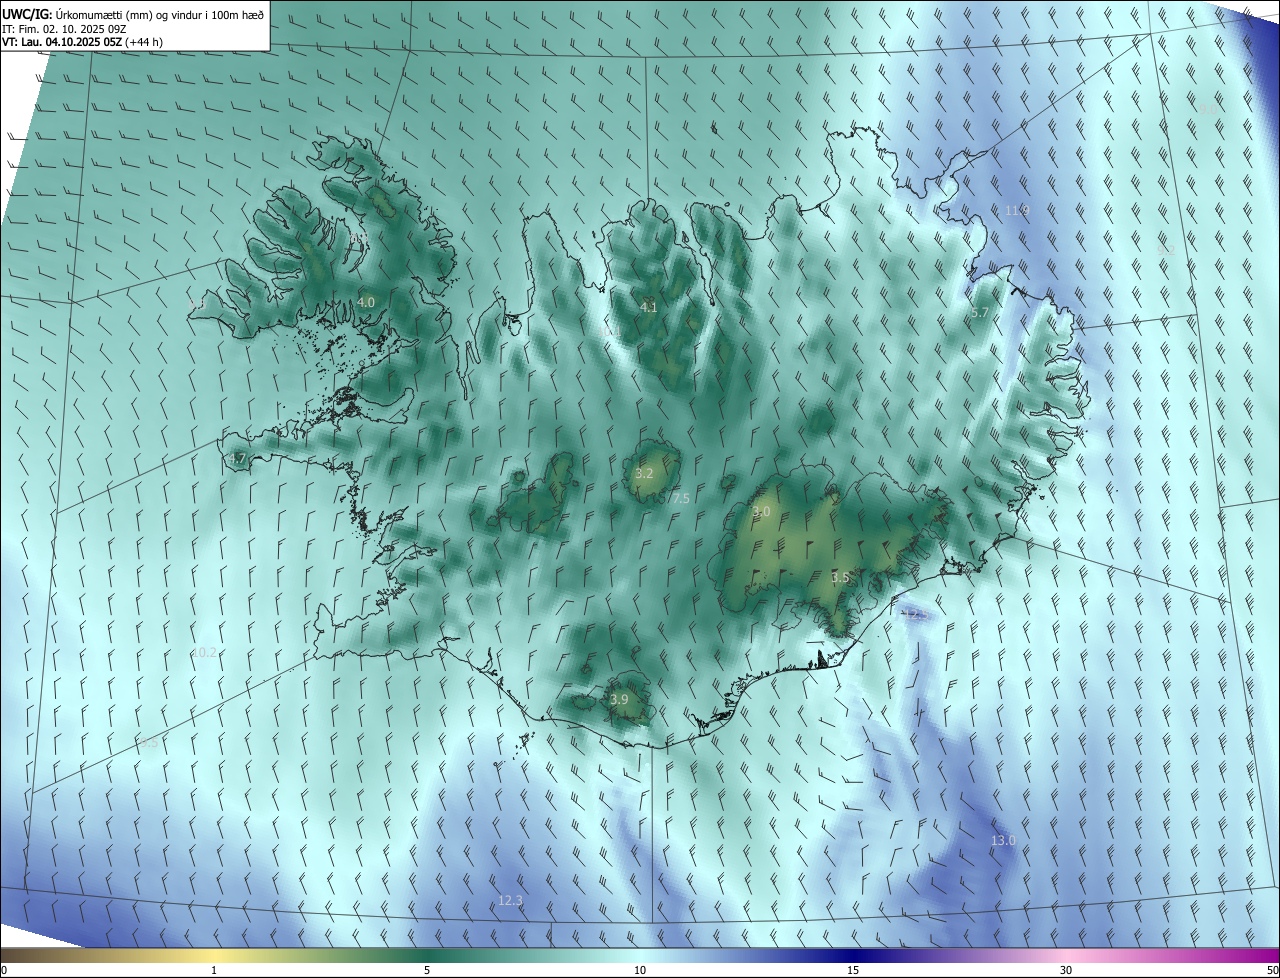This screenshot has width=1280, height=978.
Task: Click the 15 tick on color scale
Action: tap(853, 971)
